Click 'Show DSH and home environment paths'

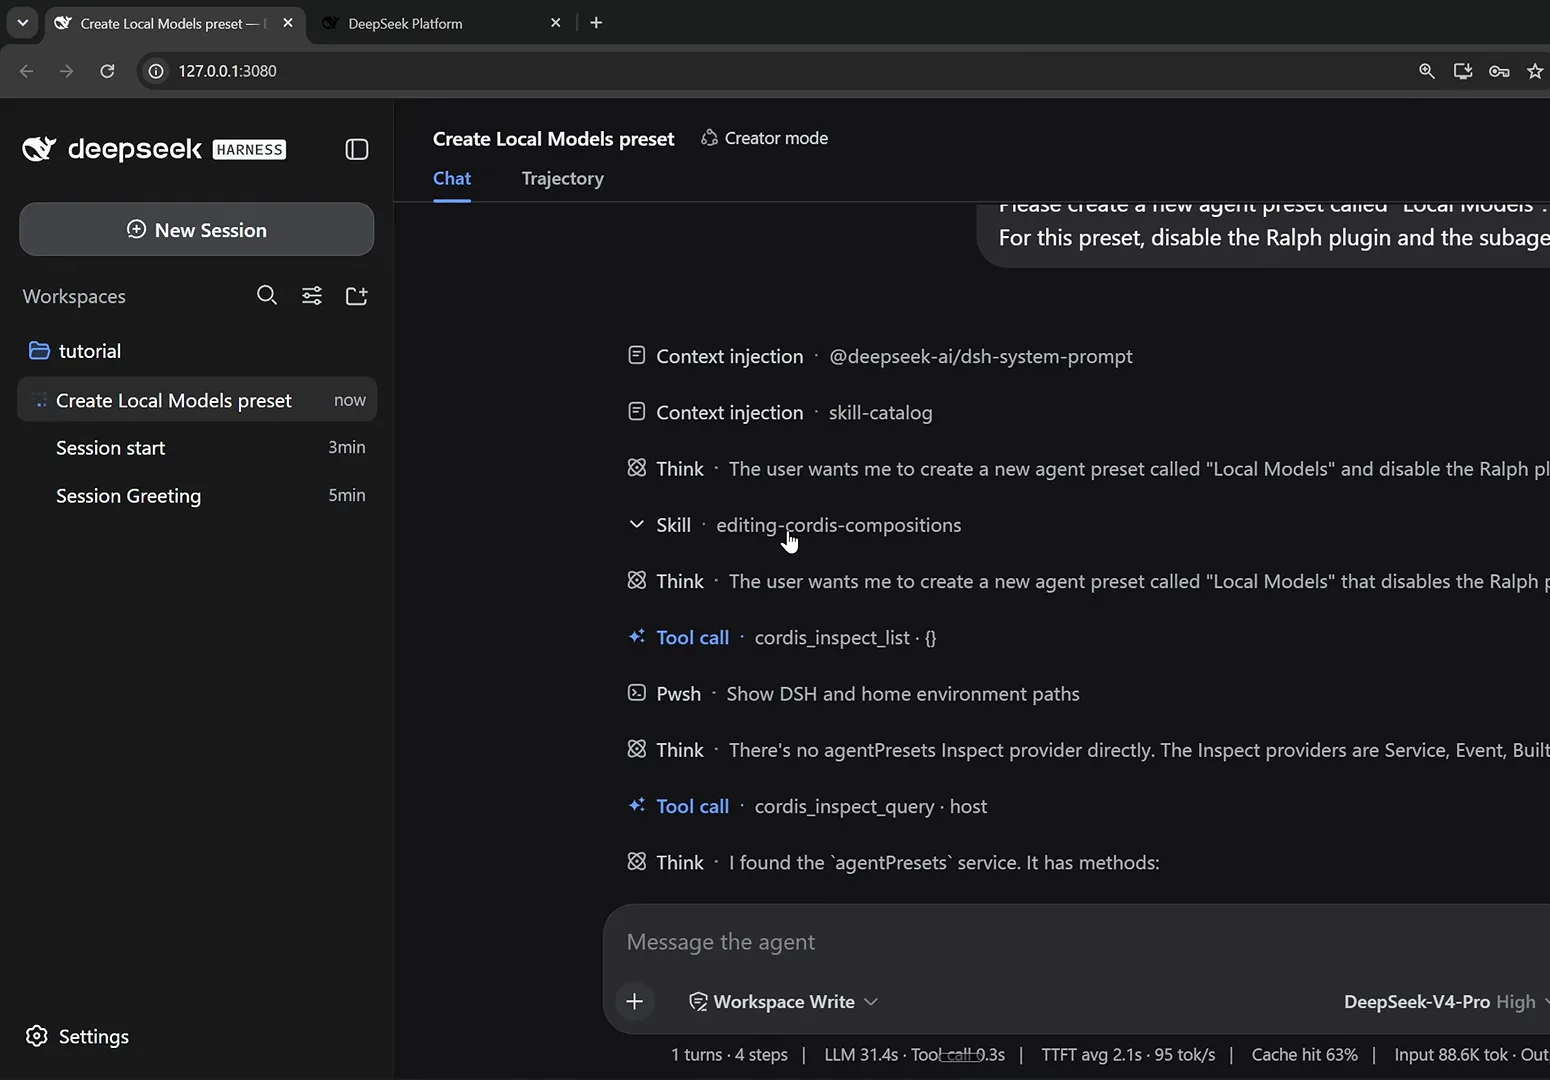click(x=903, y=694)
